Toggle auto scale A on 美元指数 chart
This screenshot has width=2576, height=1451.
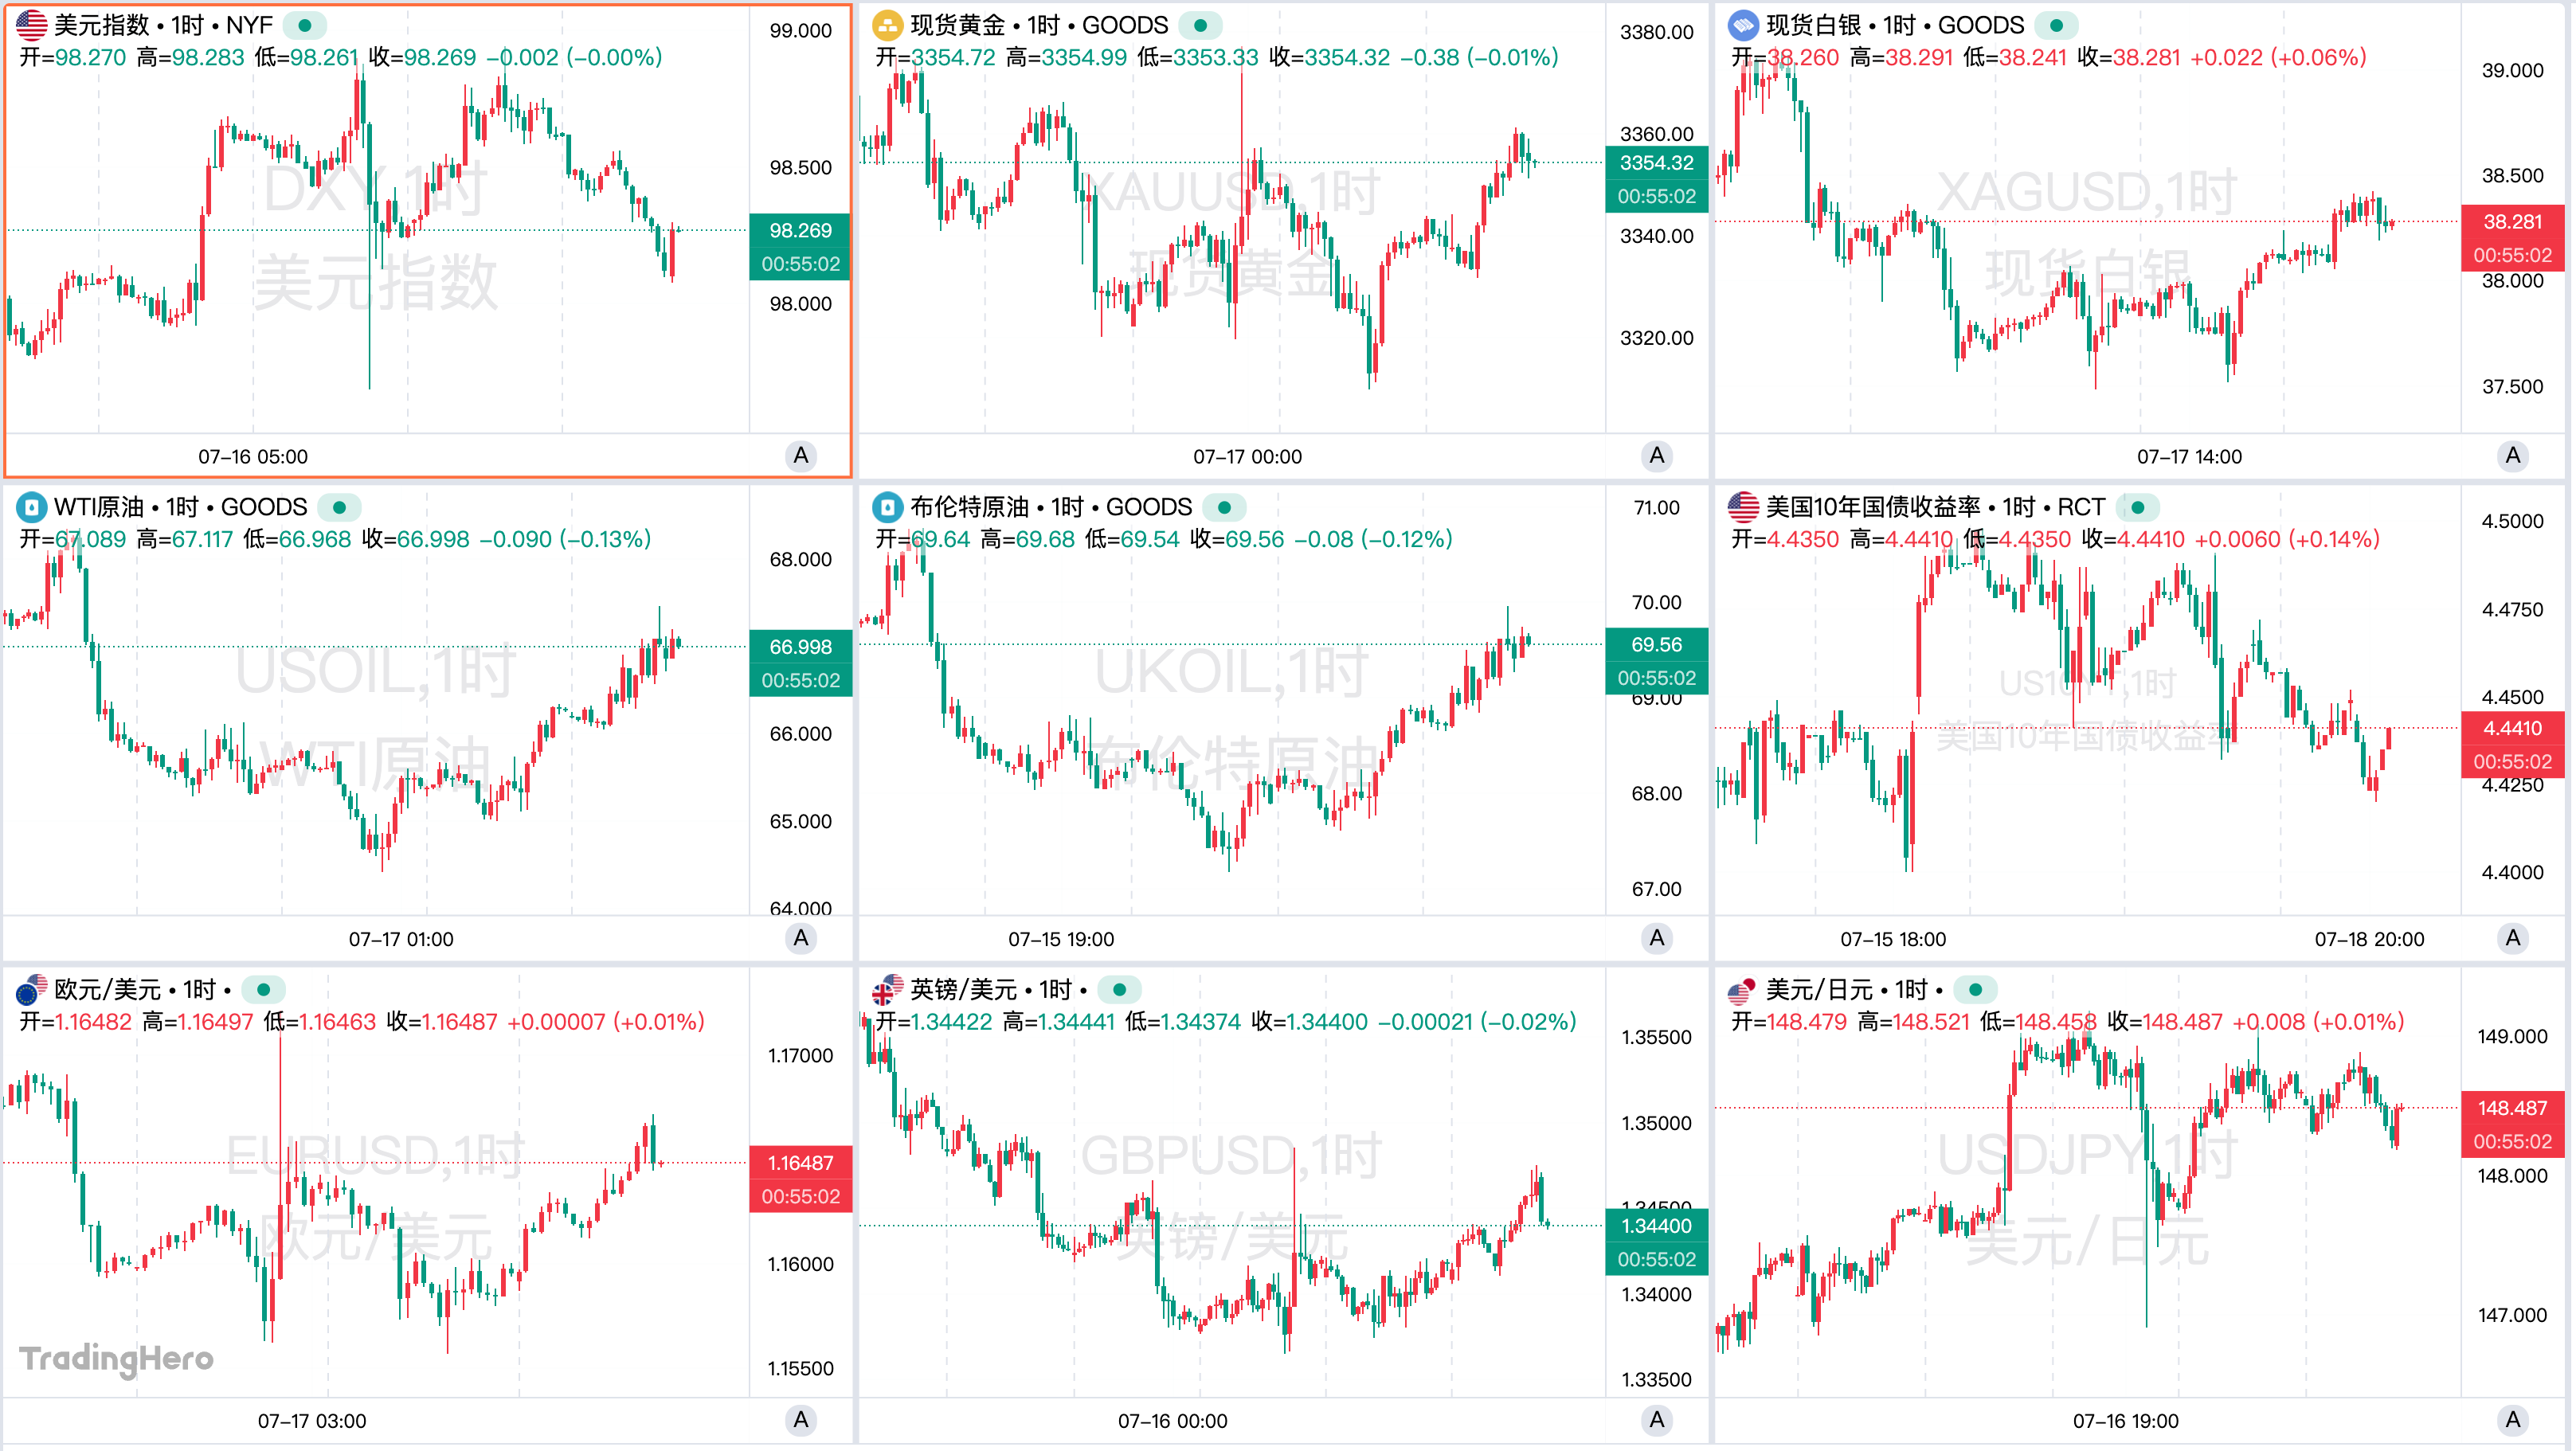800,456
